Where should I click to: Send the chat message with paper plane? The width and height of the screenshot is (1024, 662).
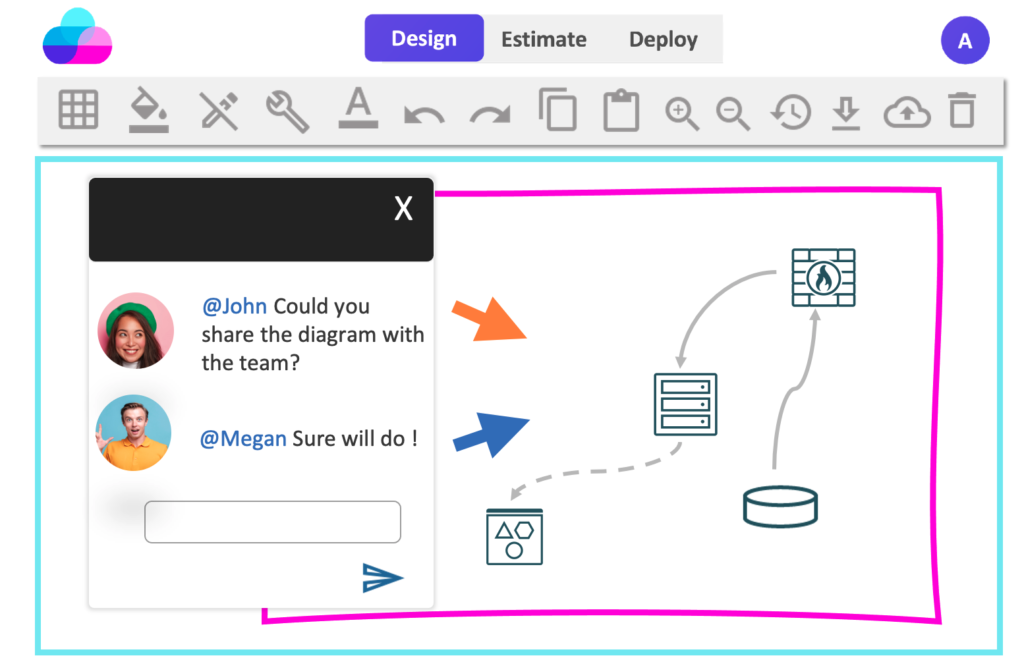point(382,577)
